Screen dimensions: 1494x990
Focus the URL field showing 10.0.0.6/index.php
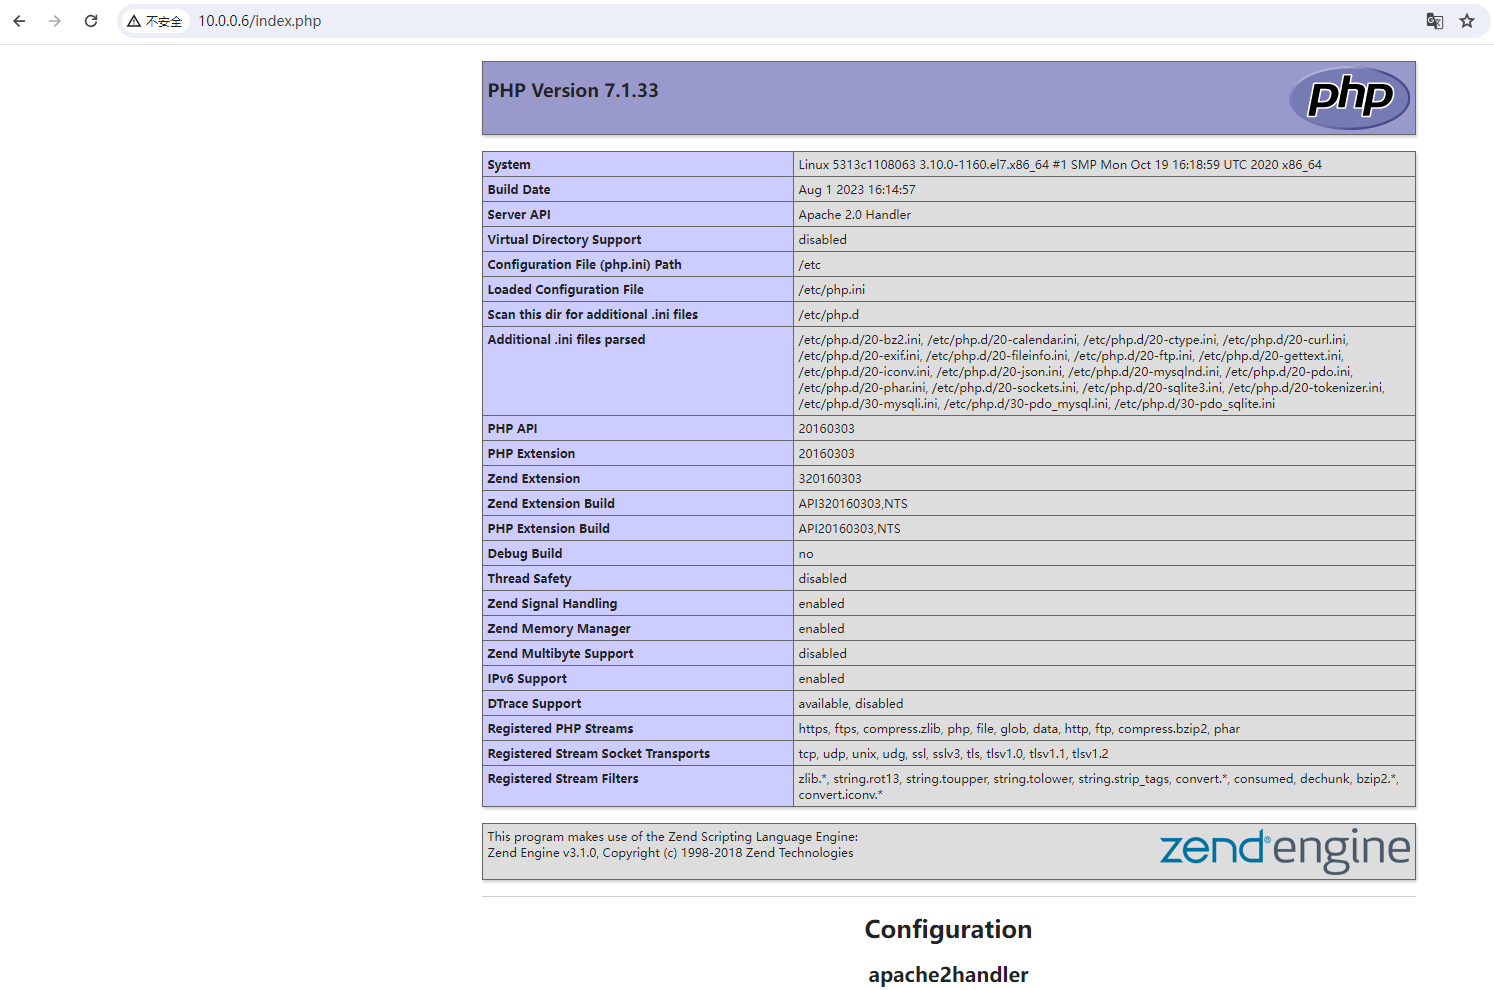click(260, 21)
